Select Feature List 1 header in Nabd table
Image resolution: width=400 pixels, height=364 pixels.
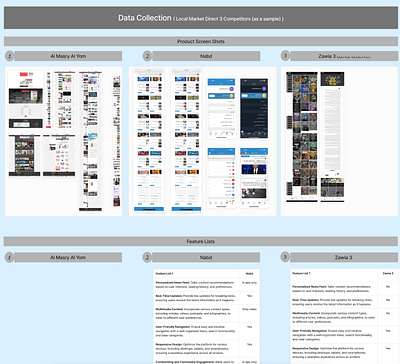point(165,273)
